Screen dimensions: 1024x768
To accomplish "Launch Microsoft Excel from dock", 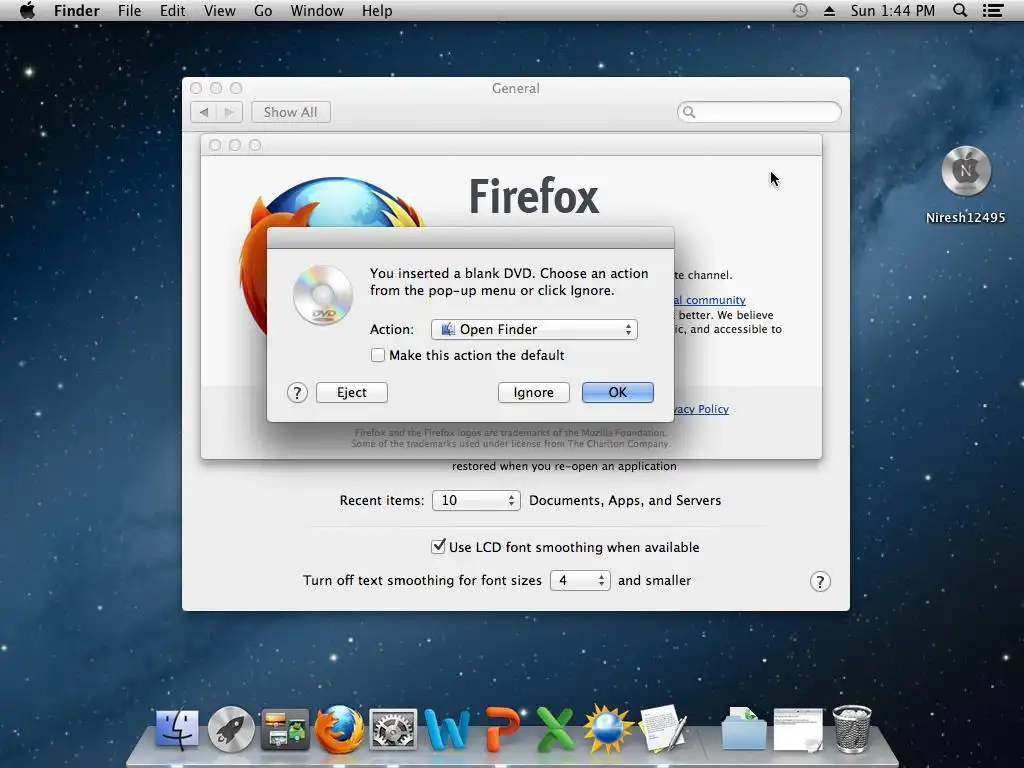I will click(554, 729).
